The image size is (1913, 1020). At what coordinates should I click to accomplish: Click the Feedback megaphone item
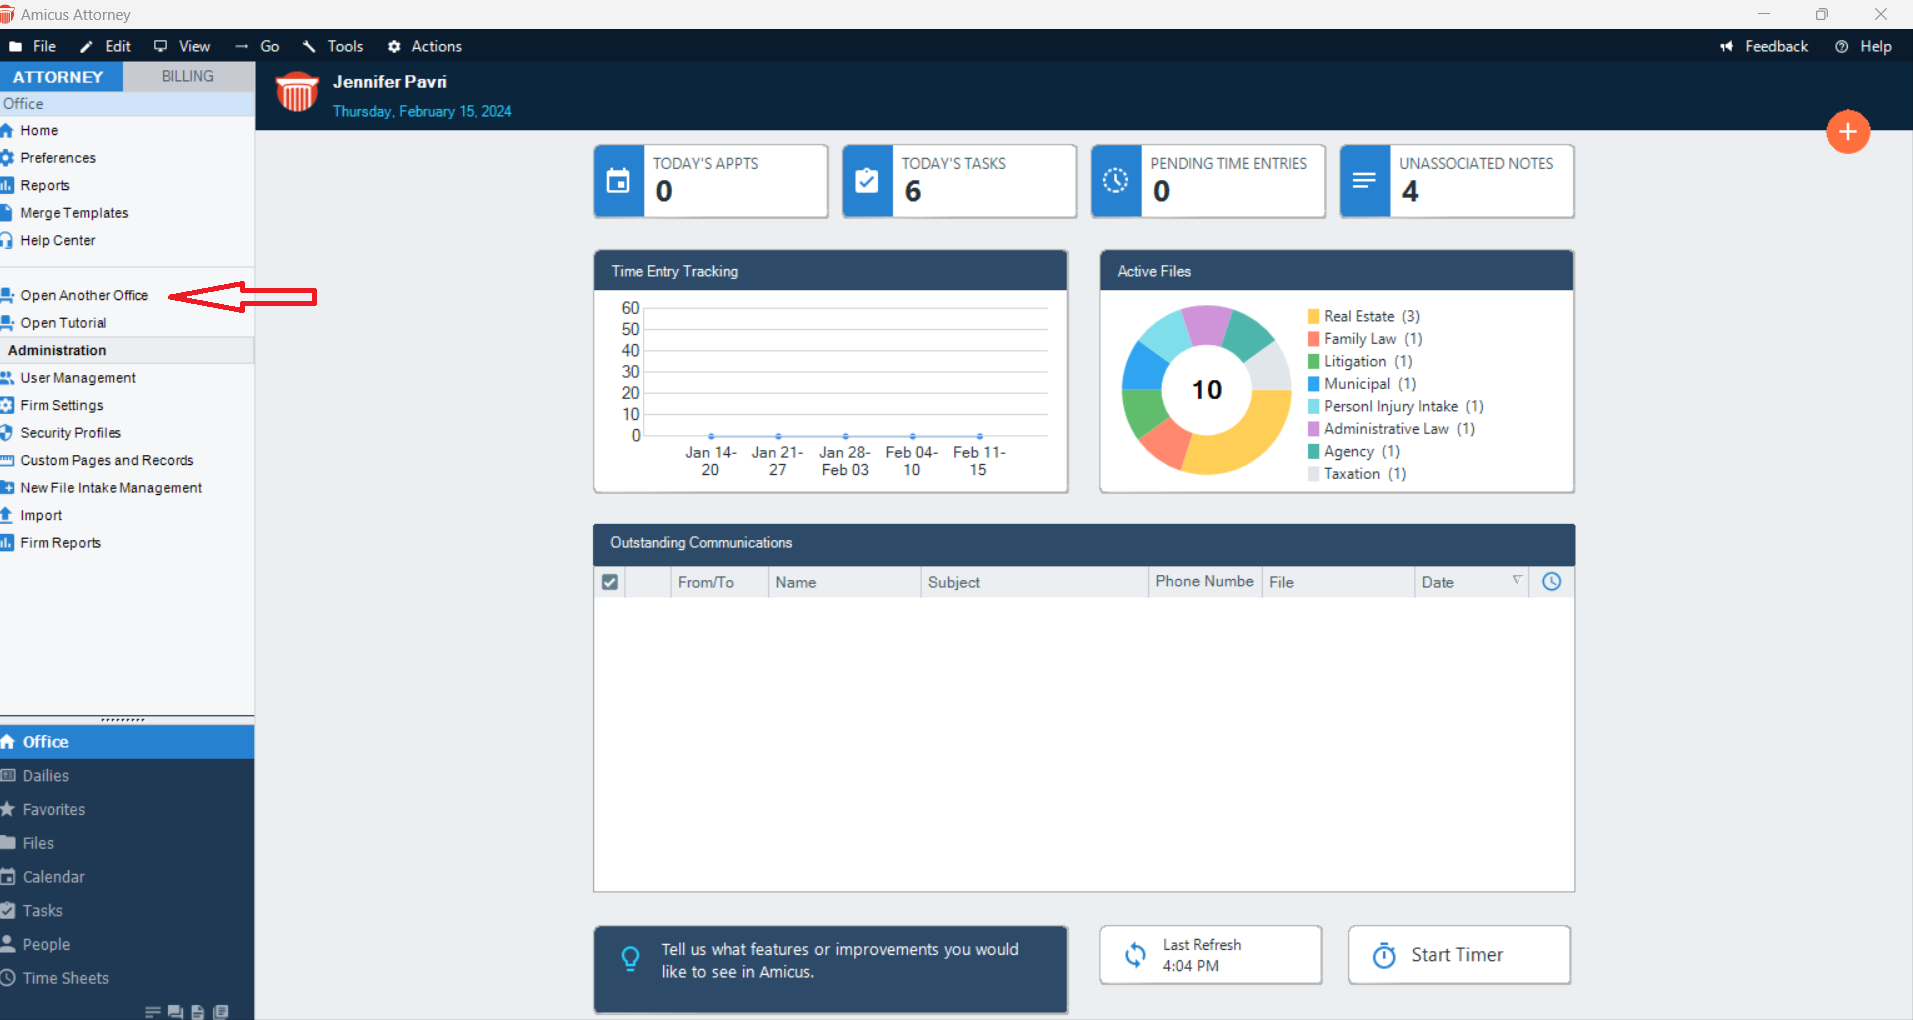click(x=1764, y=46)
